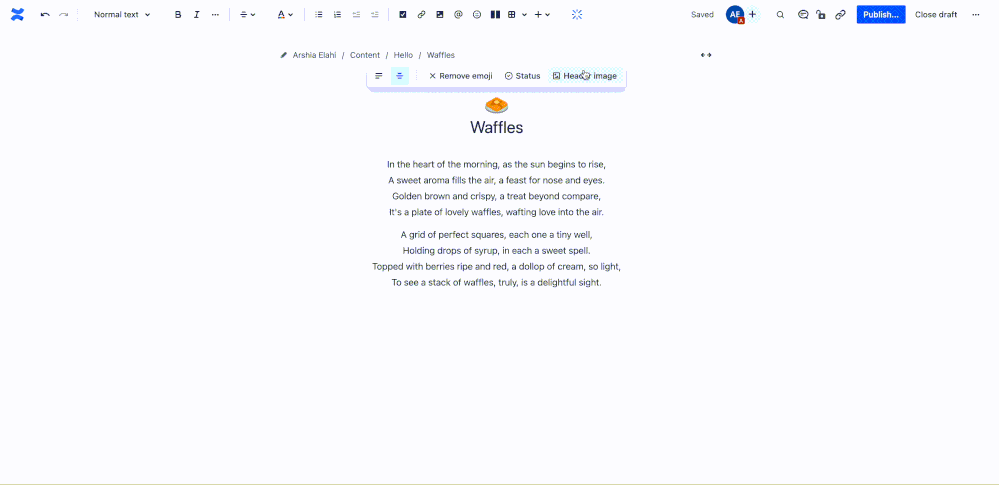Open the Waffles breadcrumb link
Screen dimensions: 999x485
pos(441,55)
